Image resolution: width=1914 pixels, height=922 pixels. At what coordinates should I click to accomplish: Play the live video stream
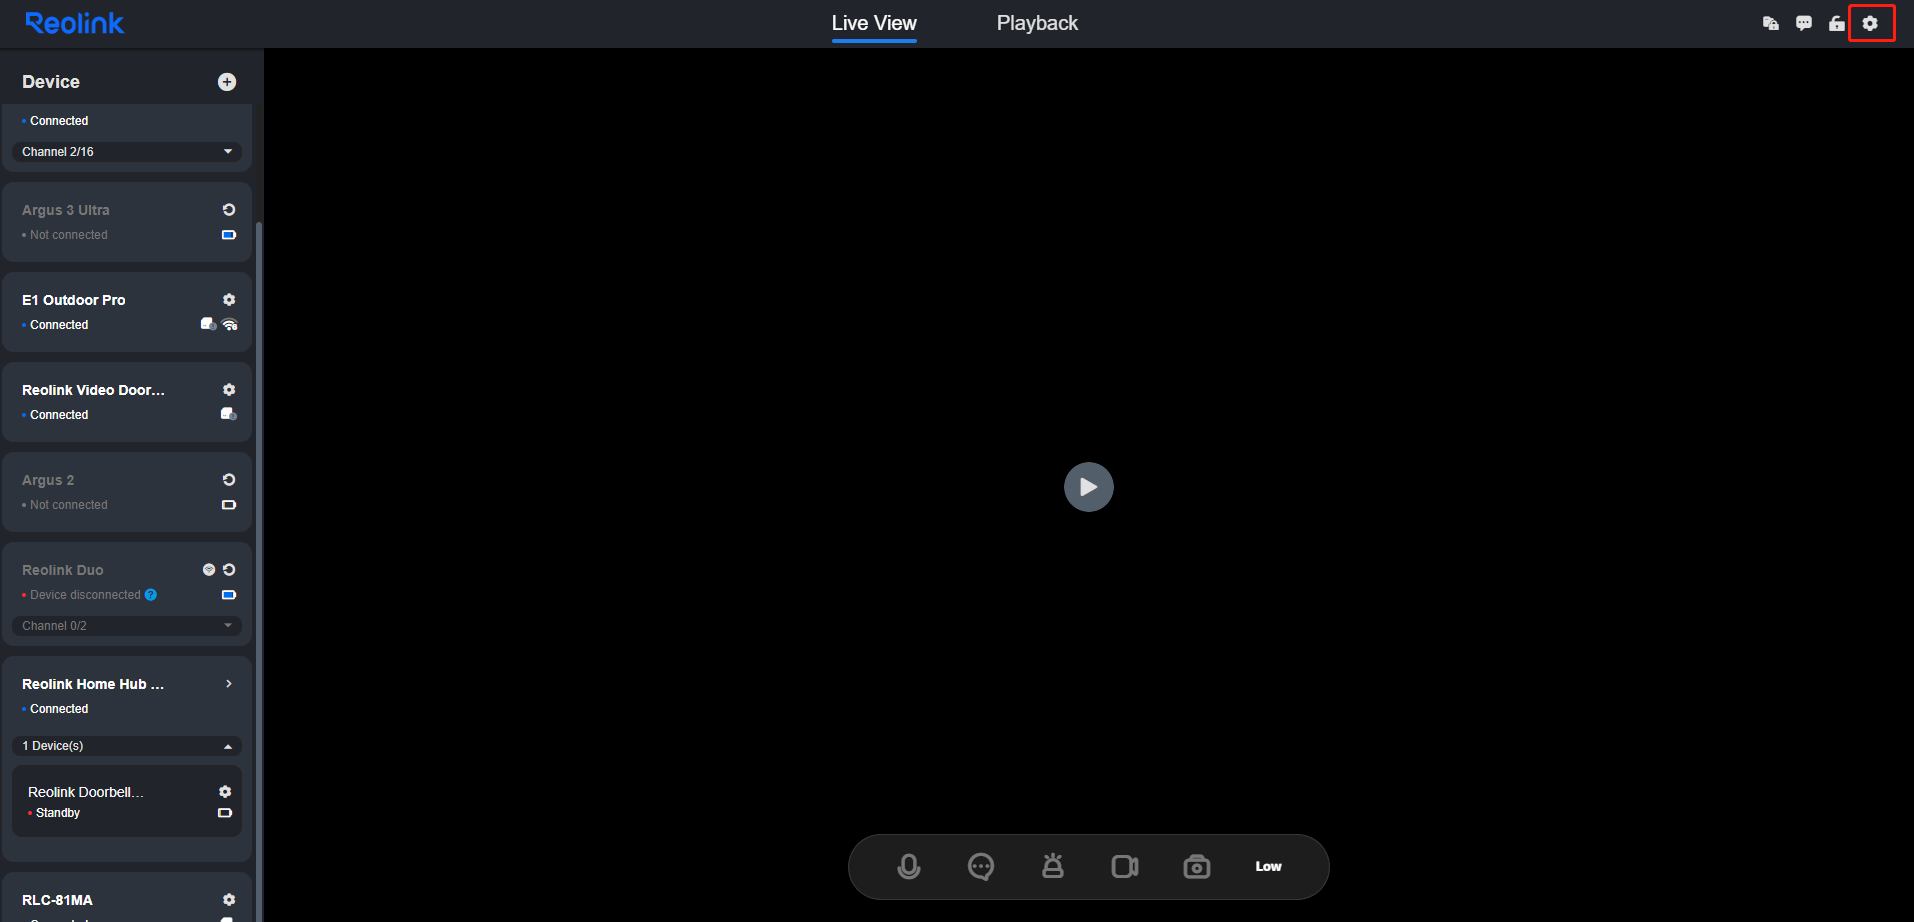(1089, 487)
